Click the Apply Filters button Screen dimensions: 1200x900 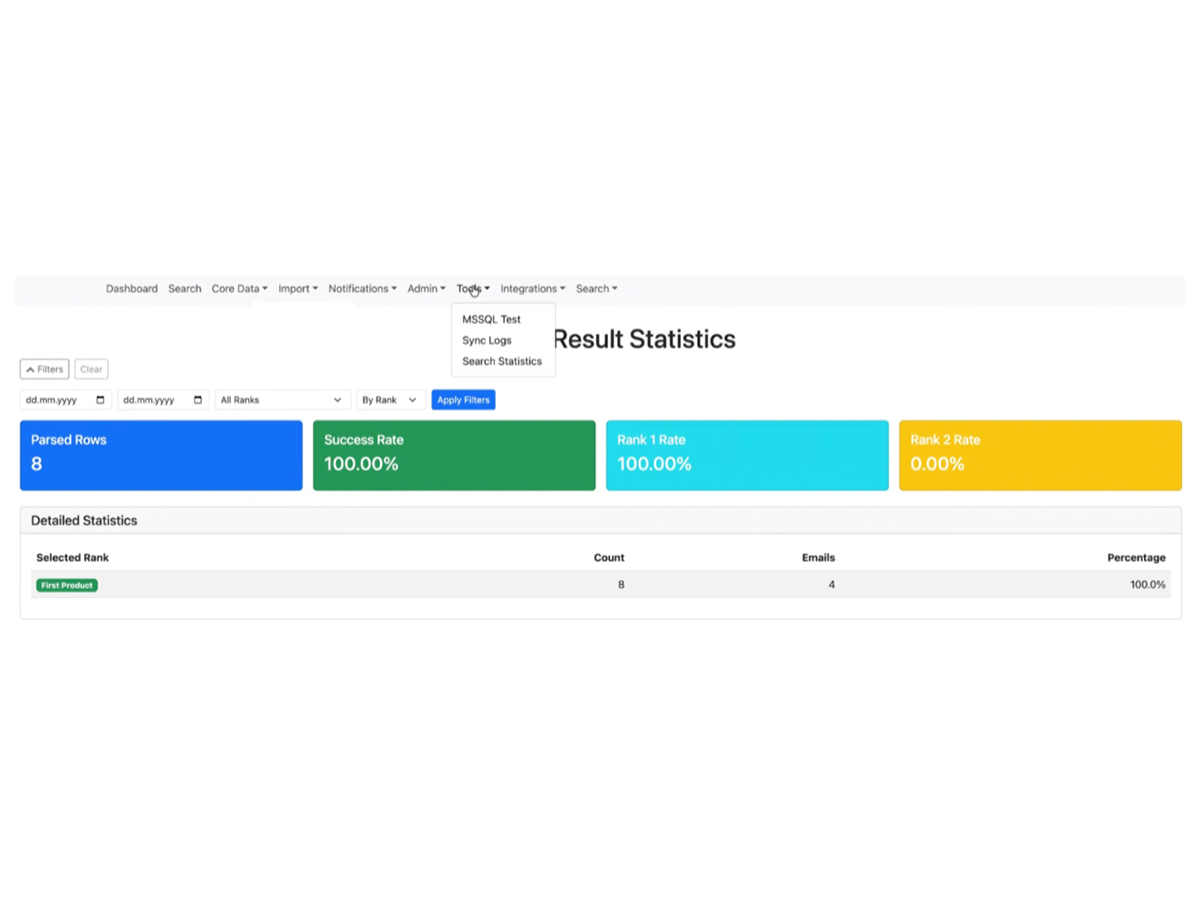coord(463,400)
